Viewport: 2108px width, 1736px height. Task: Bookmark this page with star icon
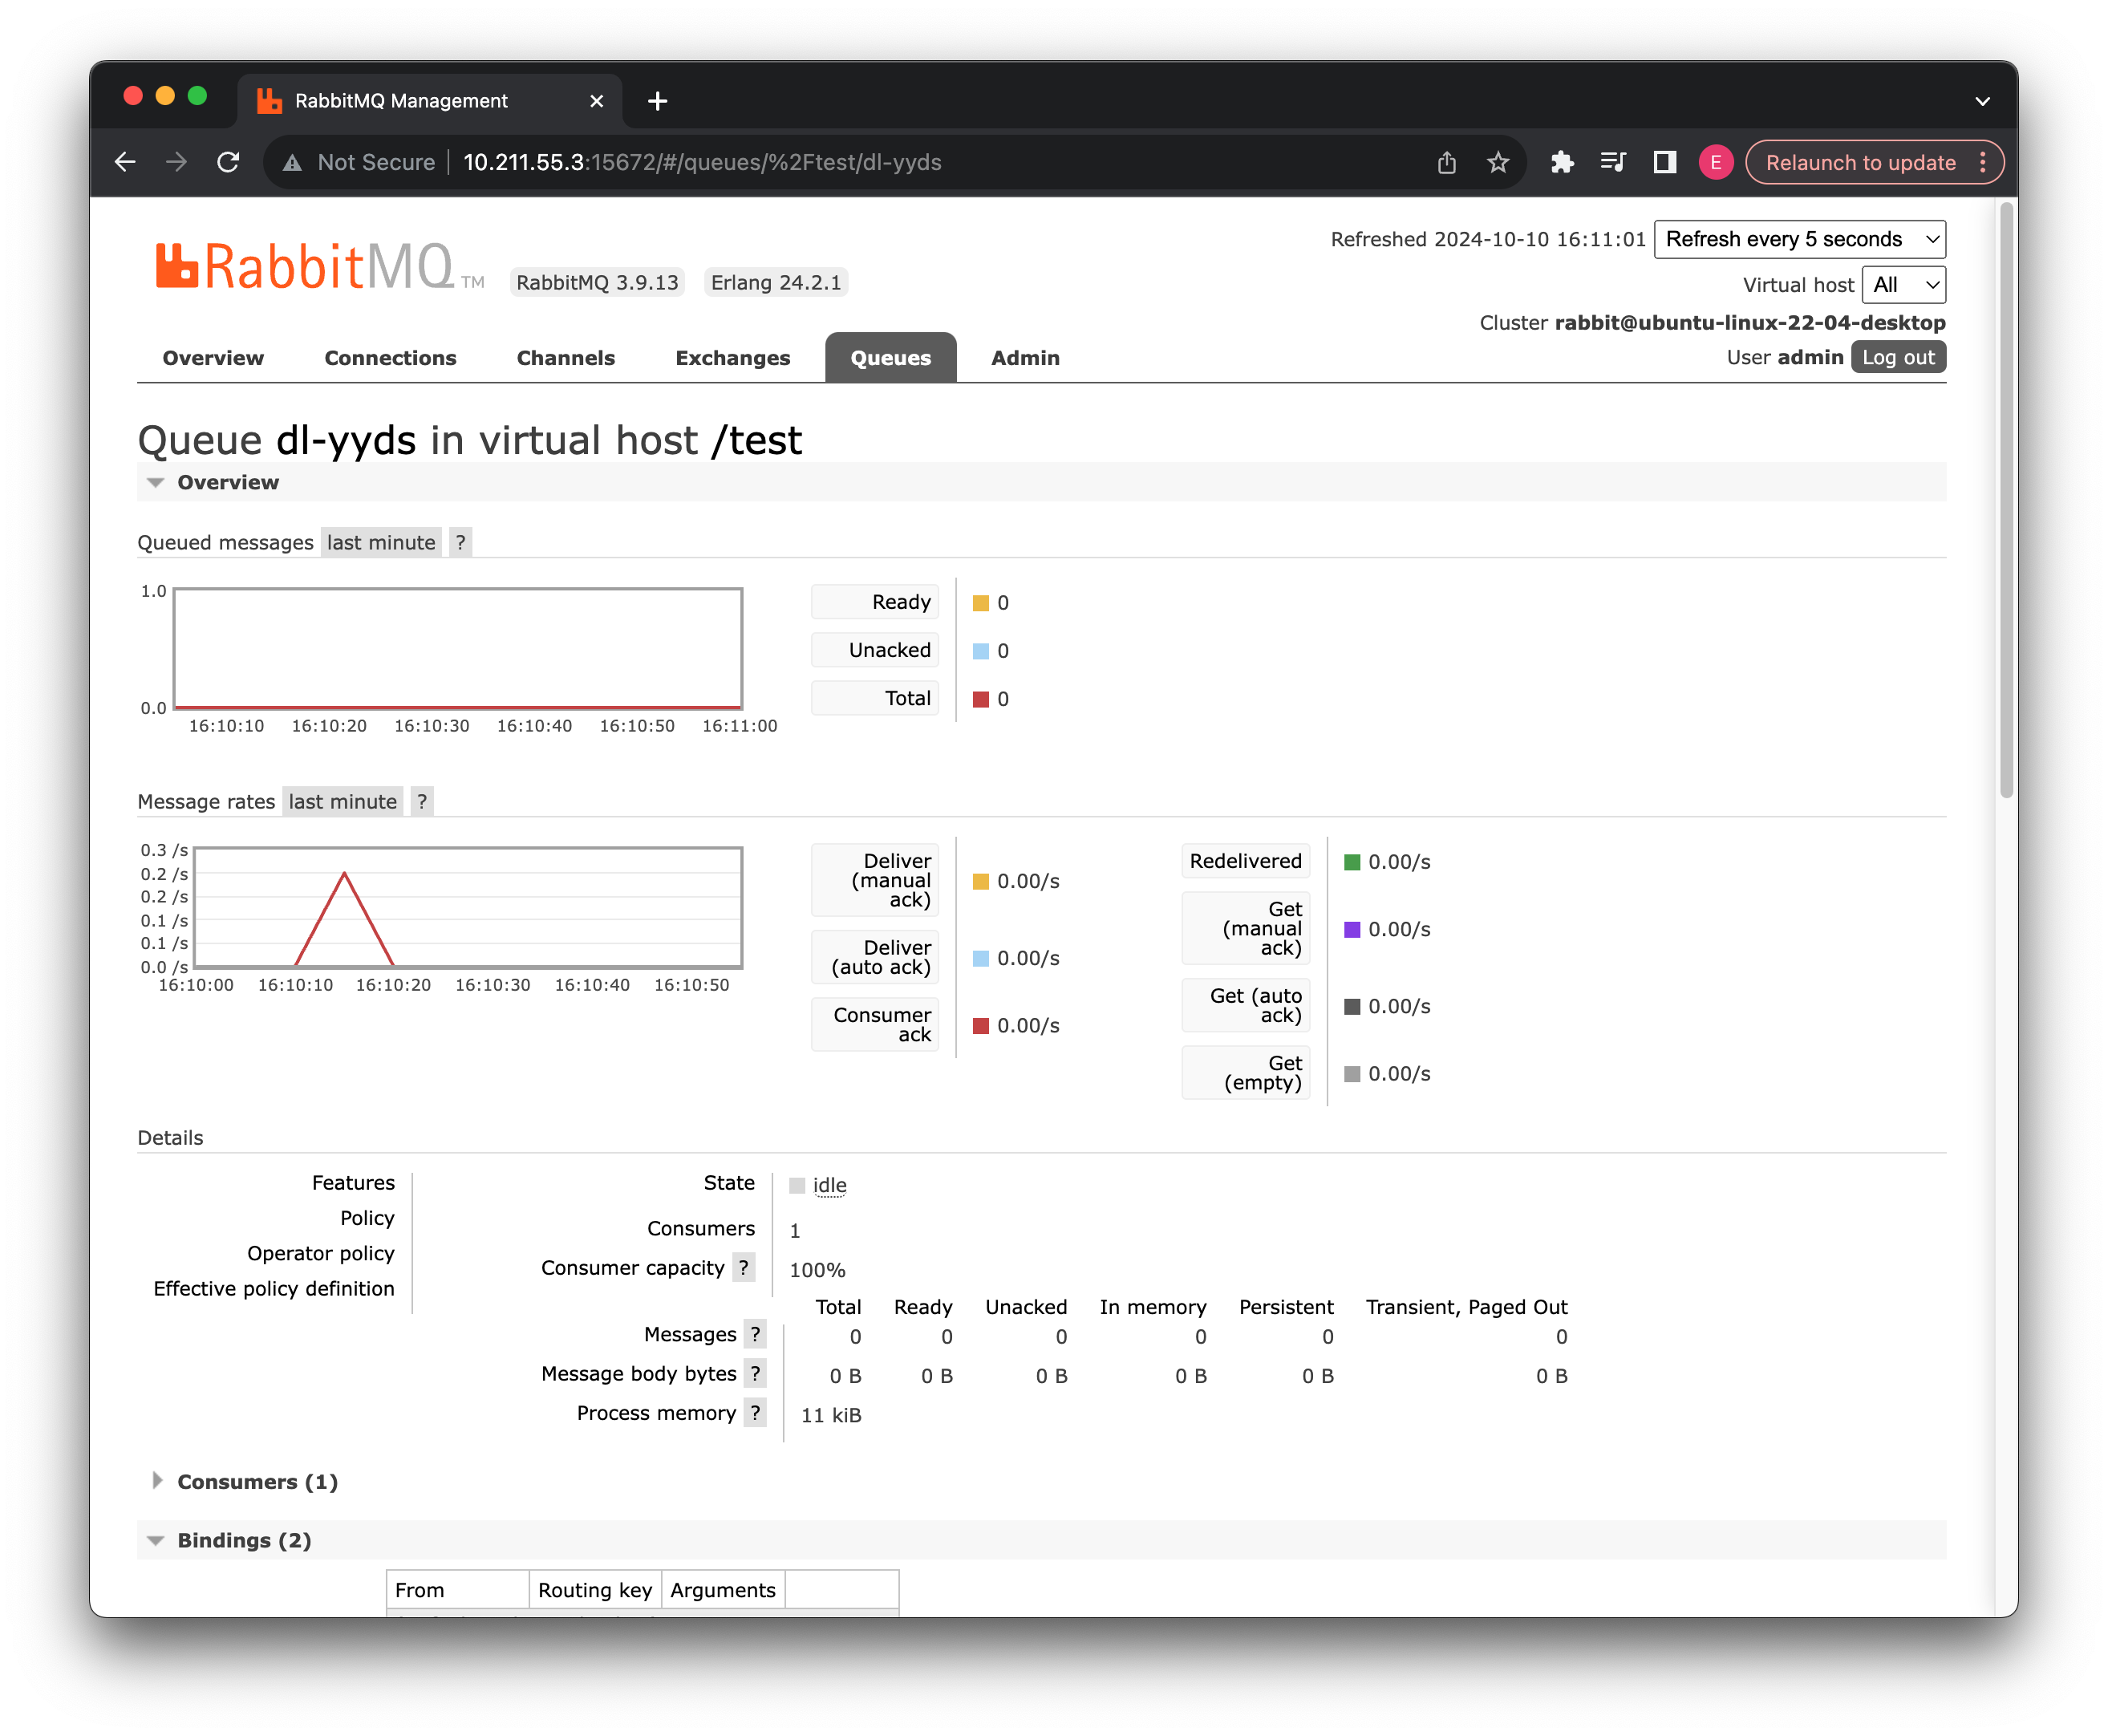[x=1497, y=162]
